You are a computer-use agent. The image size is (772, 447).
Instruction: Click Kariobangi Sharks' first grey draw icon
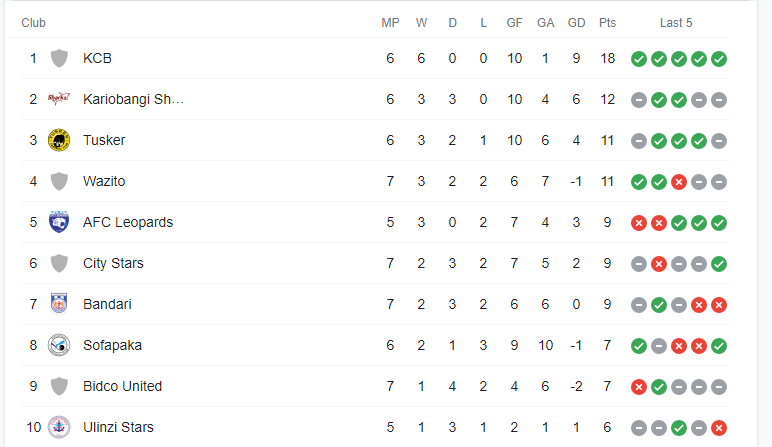point(639,100)
